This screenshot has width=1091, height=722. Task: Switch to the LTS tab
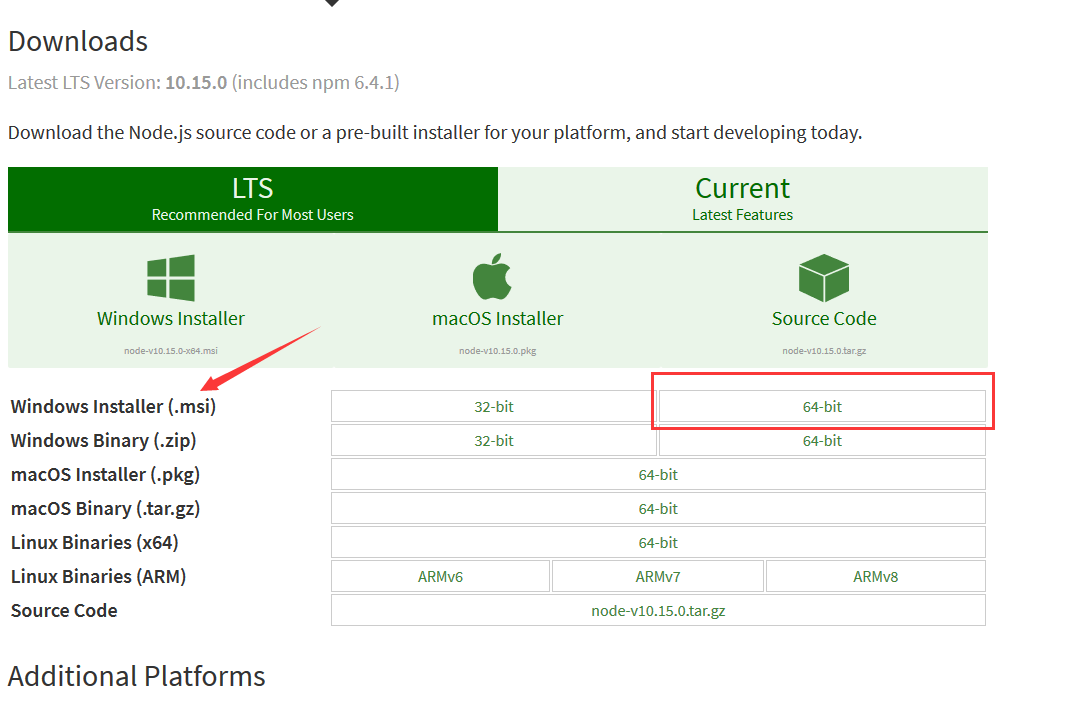pyautogui.click(x=253, y=199)
